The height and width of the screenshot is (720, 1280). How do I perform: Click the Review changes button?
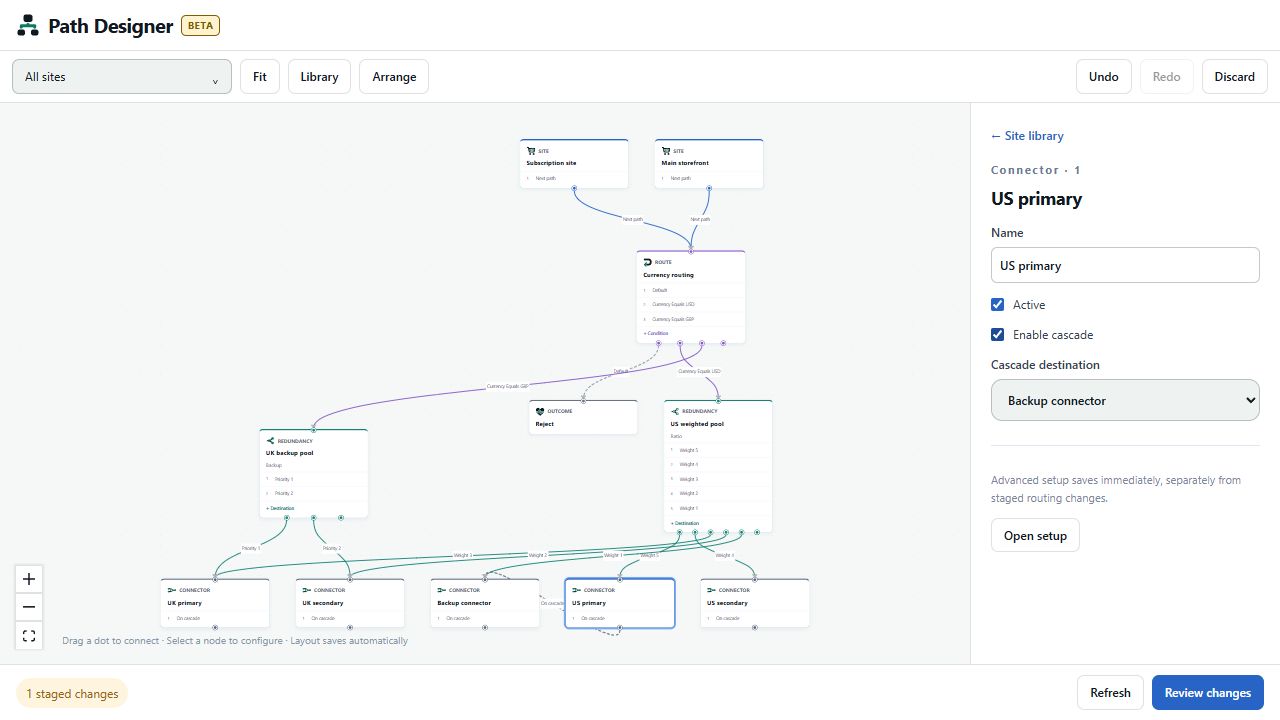pyautogui.click(x=1208, y=693)
